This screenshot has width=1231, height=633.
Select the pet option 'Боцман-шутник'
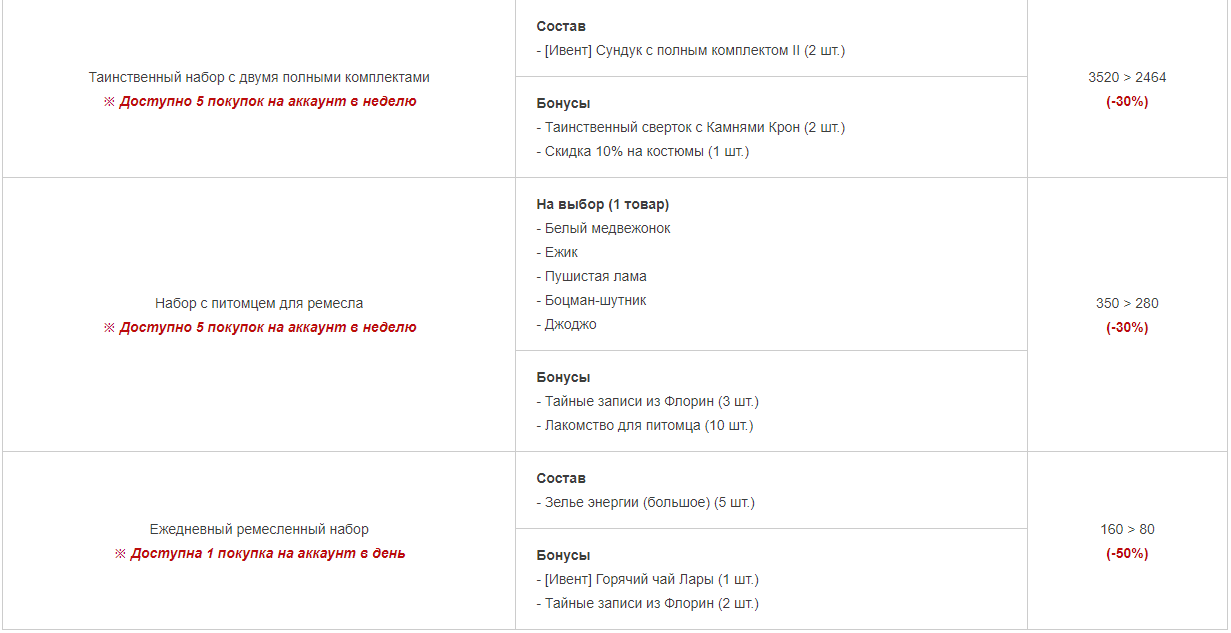pyautogui.click(x=592, y=300)
